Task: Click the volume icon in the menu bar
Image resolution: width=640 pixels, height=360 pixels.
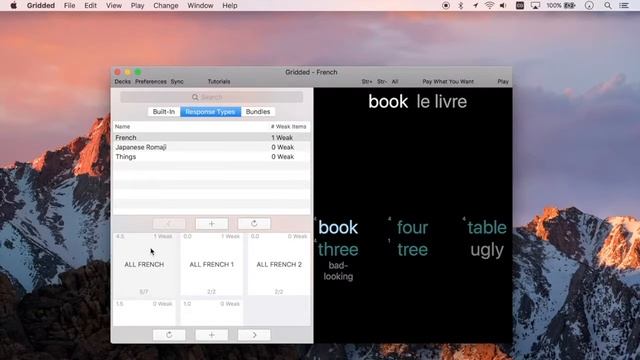Action: tap(503, 5)
